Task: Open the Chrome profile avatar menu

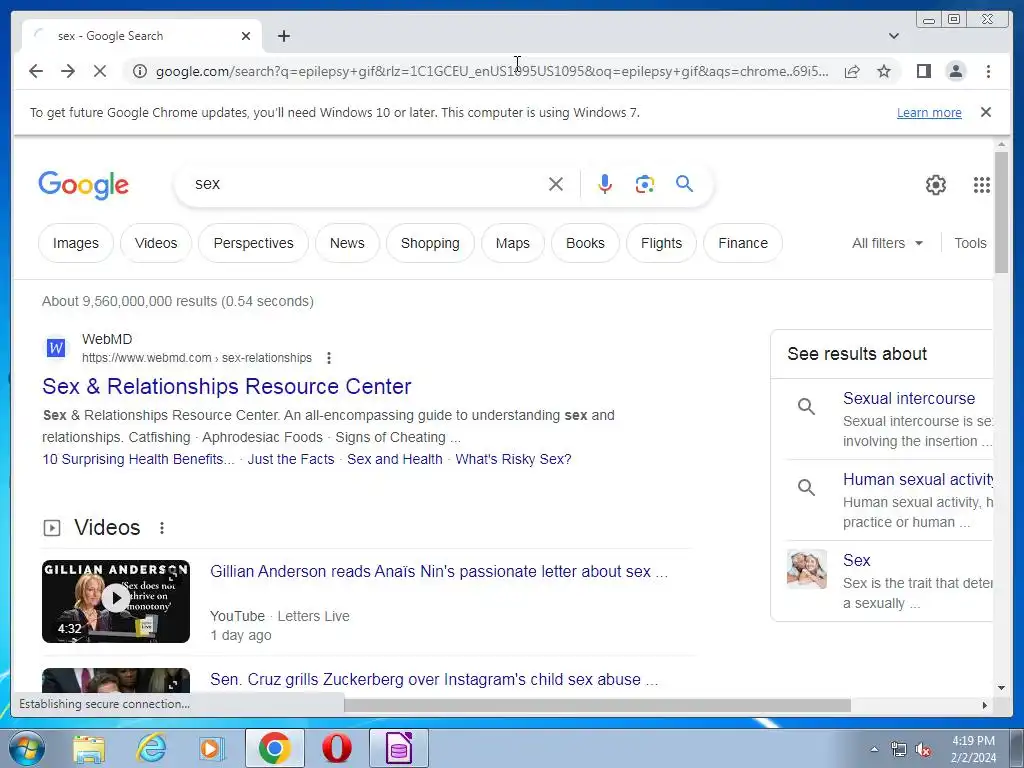Action: click(x=955, y=71)
